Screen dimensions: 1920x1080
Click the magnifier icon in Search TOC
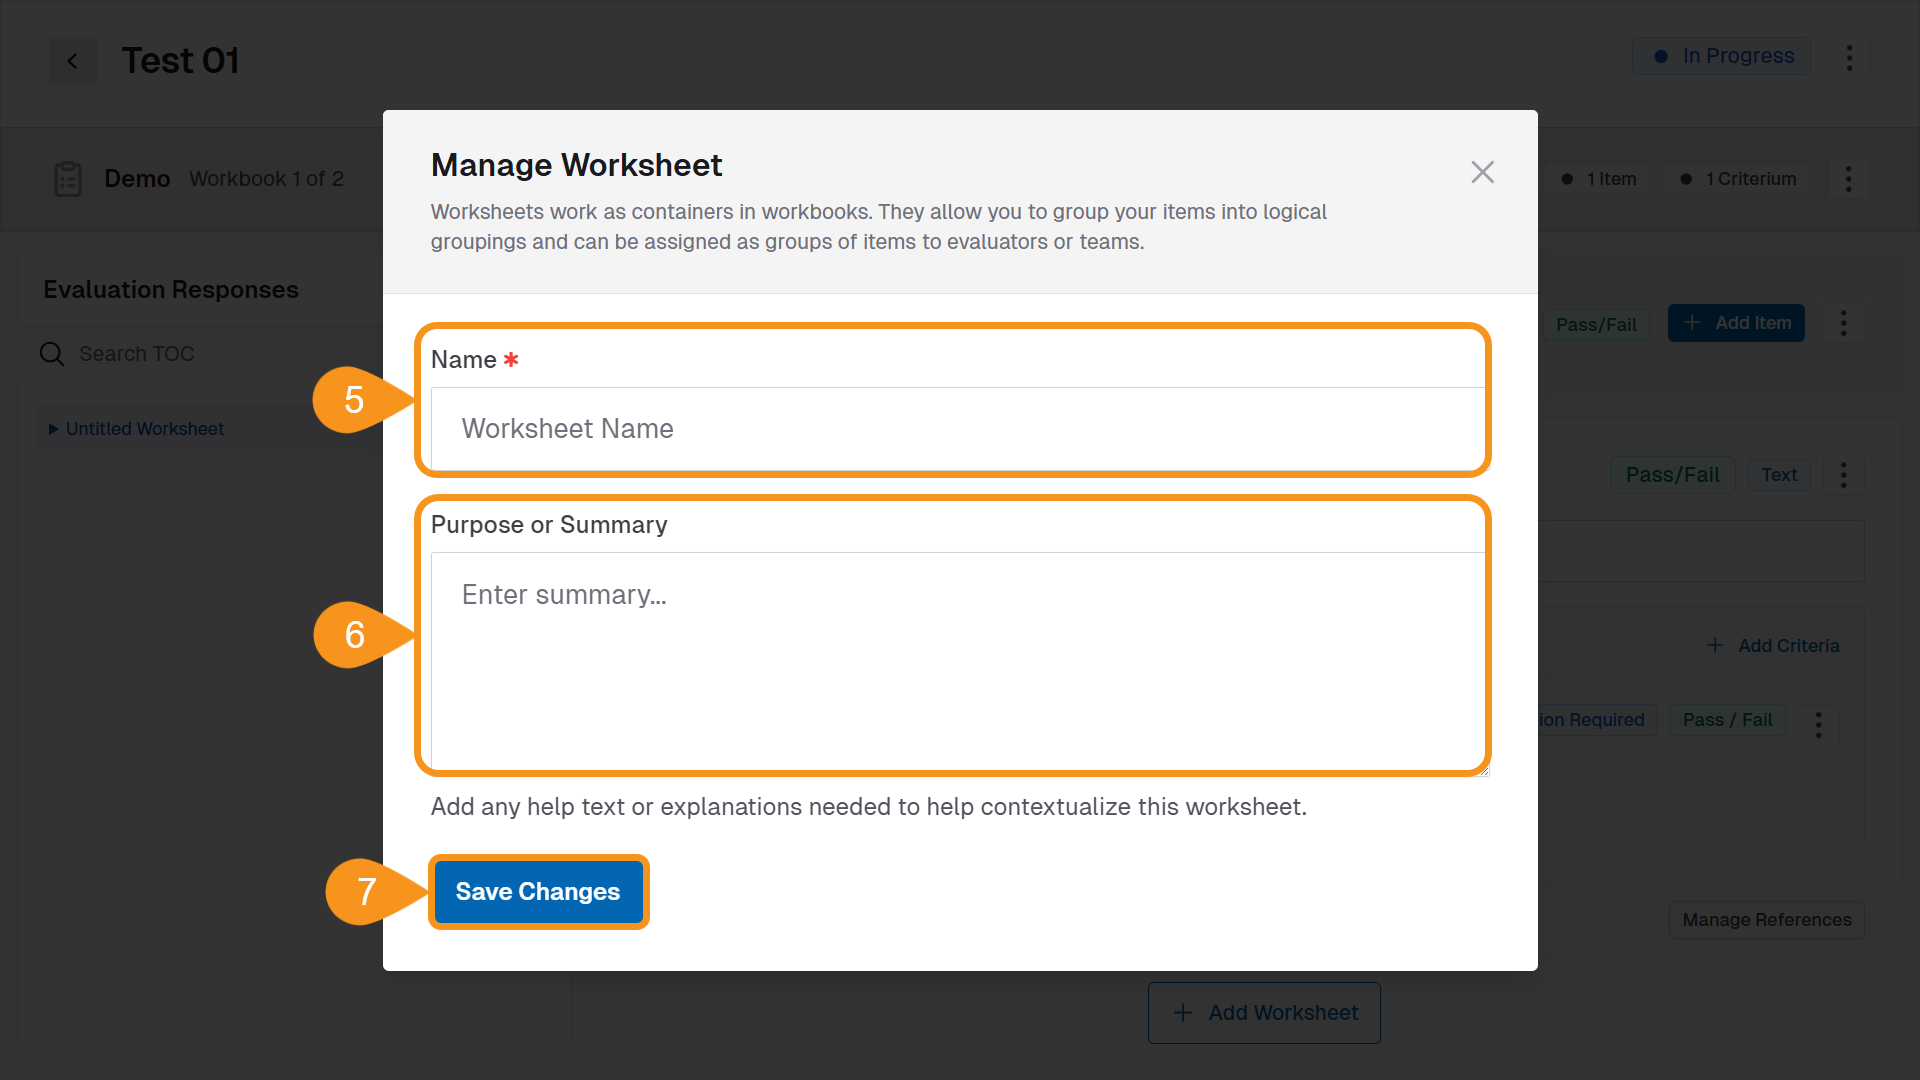point(52,353)
